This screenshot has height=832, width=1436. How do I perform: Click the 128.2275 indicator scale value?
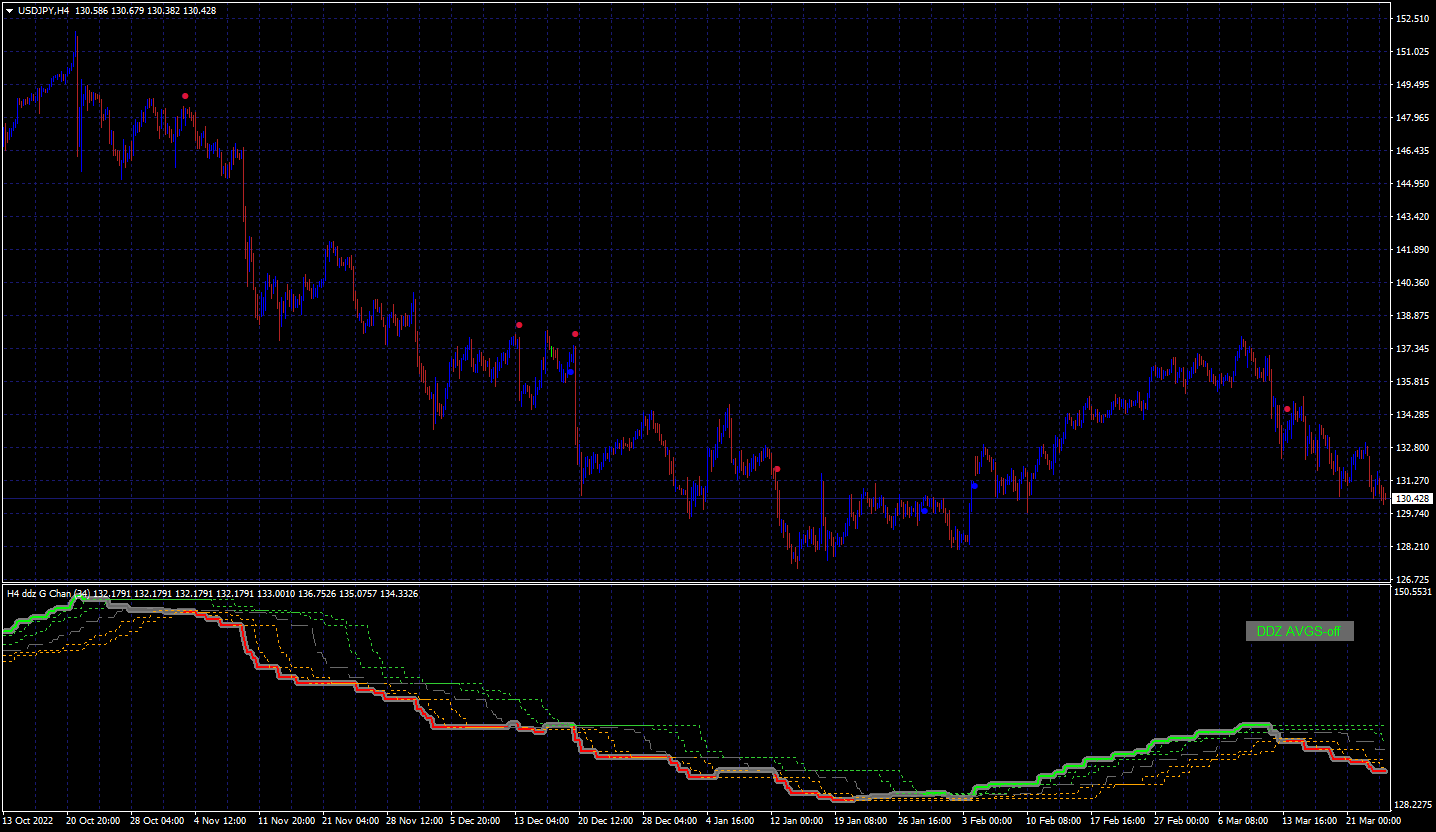(x=1414, y=805)
